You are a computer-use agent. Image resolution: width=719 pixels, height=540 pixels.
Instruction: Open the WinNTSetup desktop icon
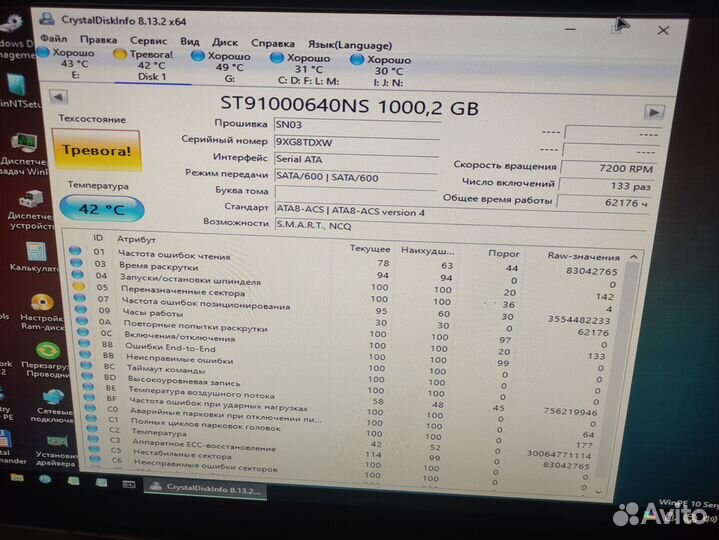tap(18, 92)
